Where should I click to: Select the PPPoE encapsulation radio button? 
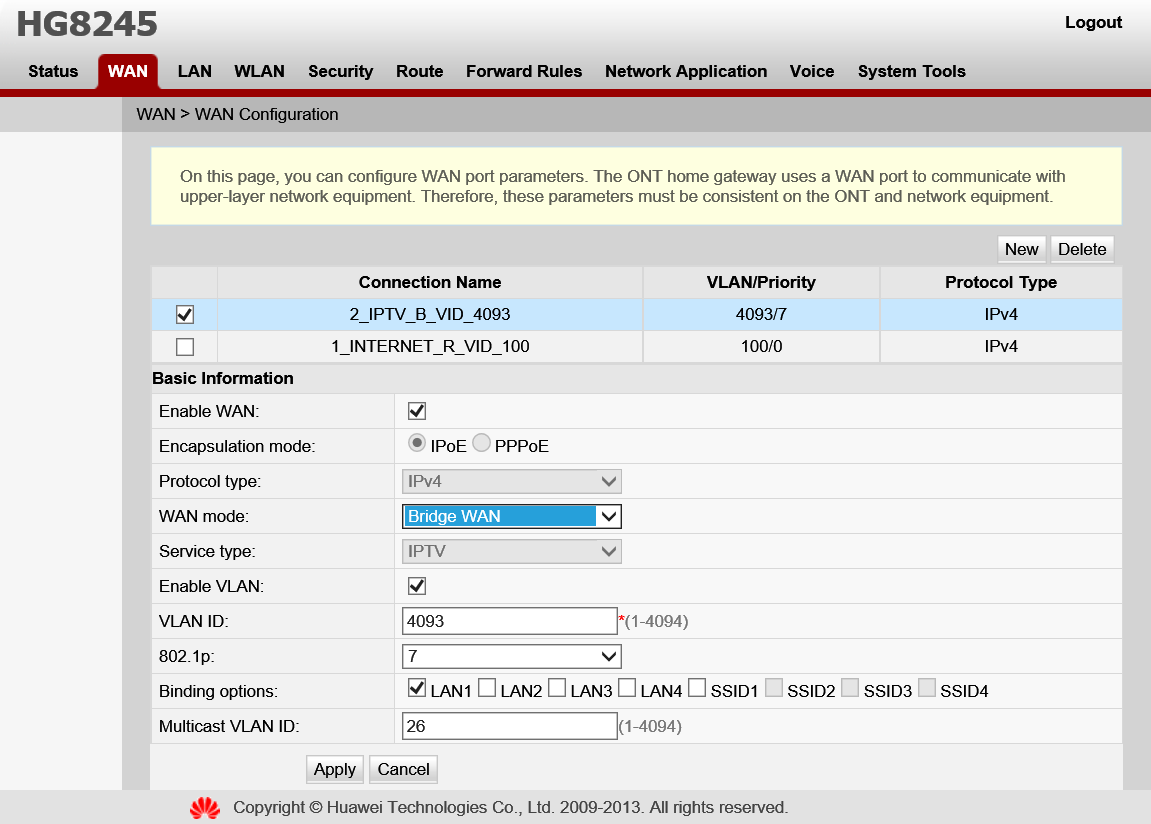(482, 444)
